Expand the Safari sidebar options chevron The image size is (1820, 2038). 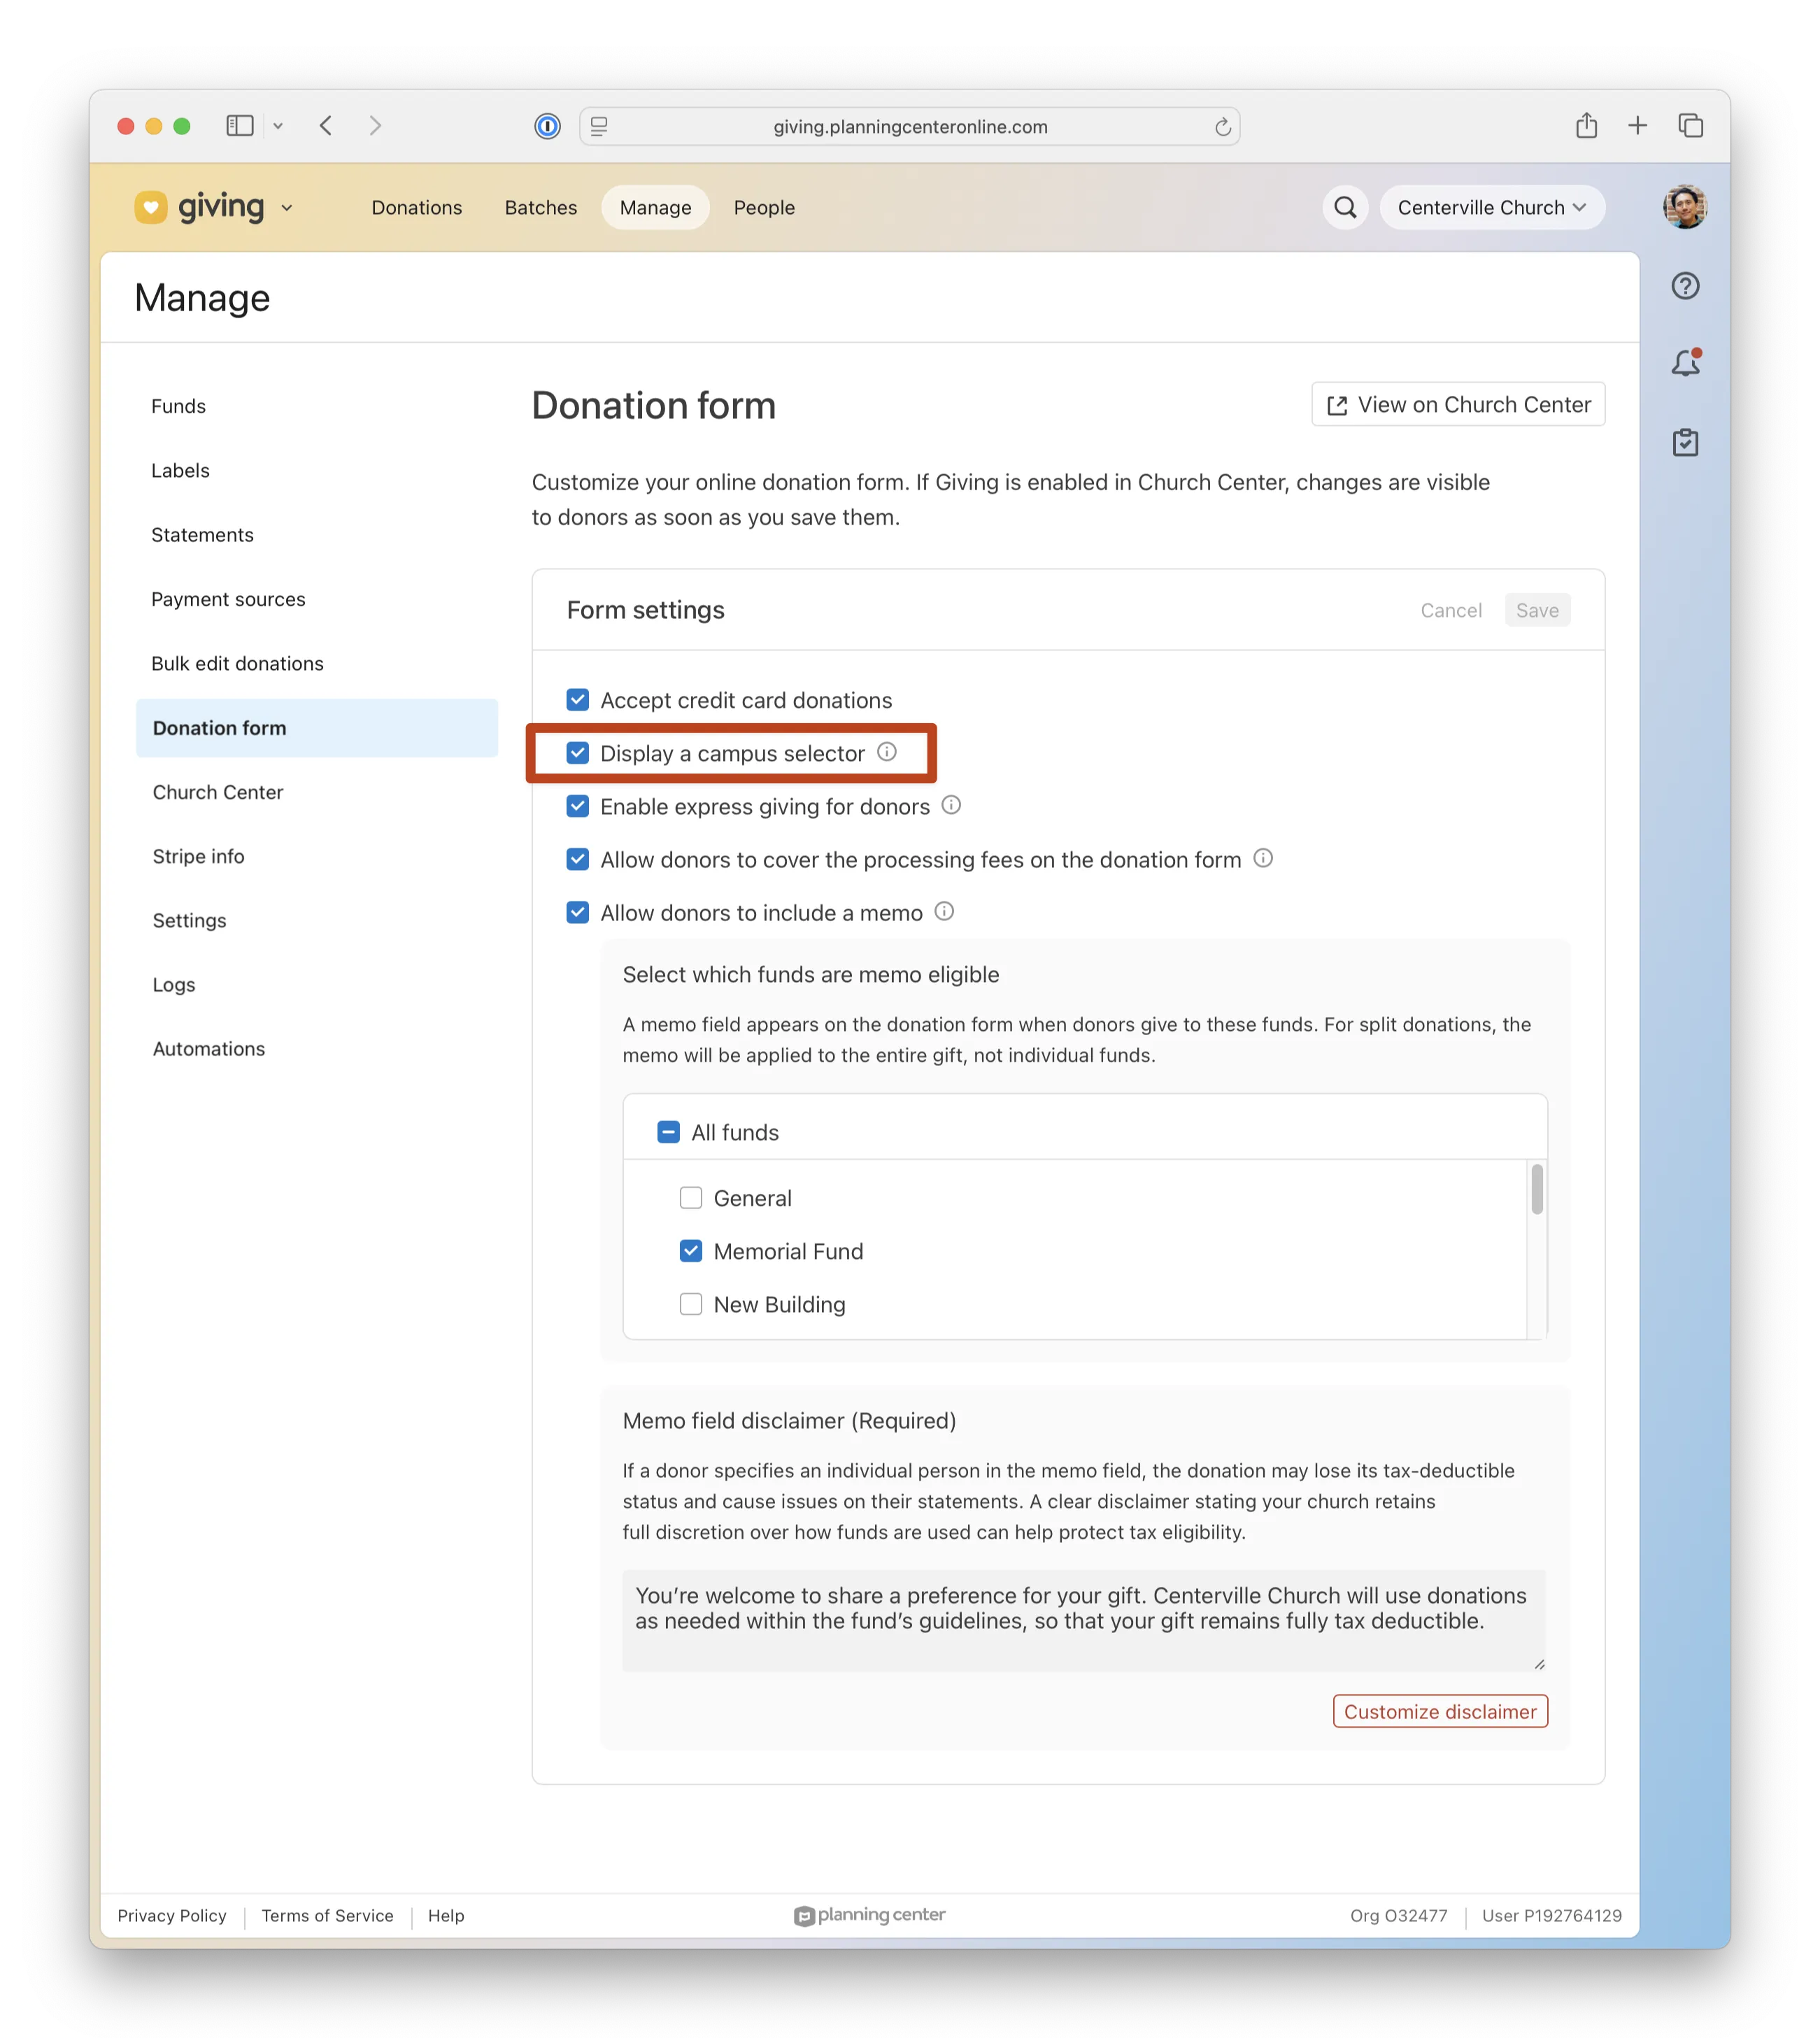[278, 126]
